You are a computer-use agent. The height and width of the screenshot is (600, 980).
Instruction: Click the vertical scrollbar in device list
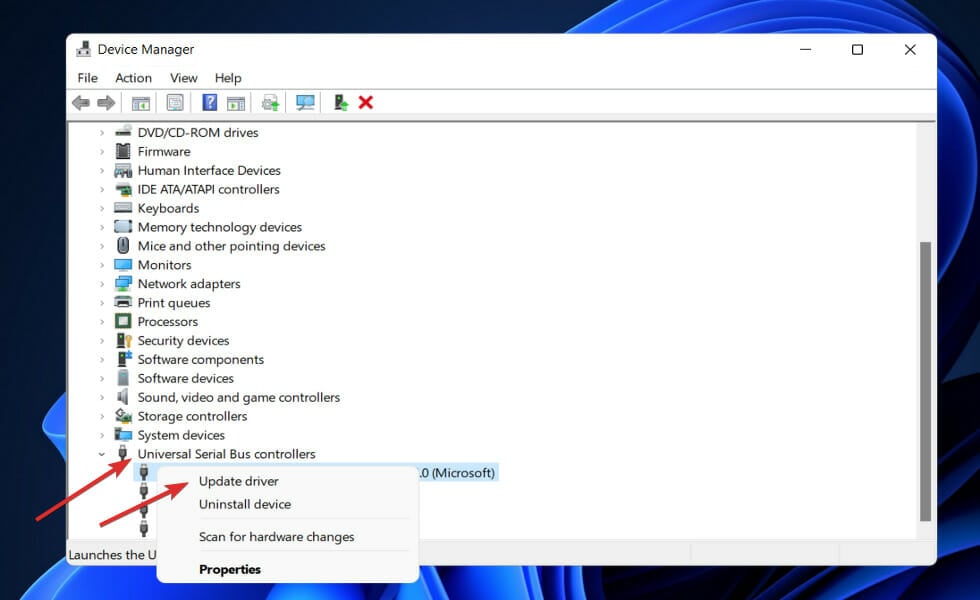click(x=925, y=380)
